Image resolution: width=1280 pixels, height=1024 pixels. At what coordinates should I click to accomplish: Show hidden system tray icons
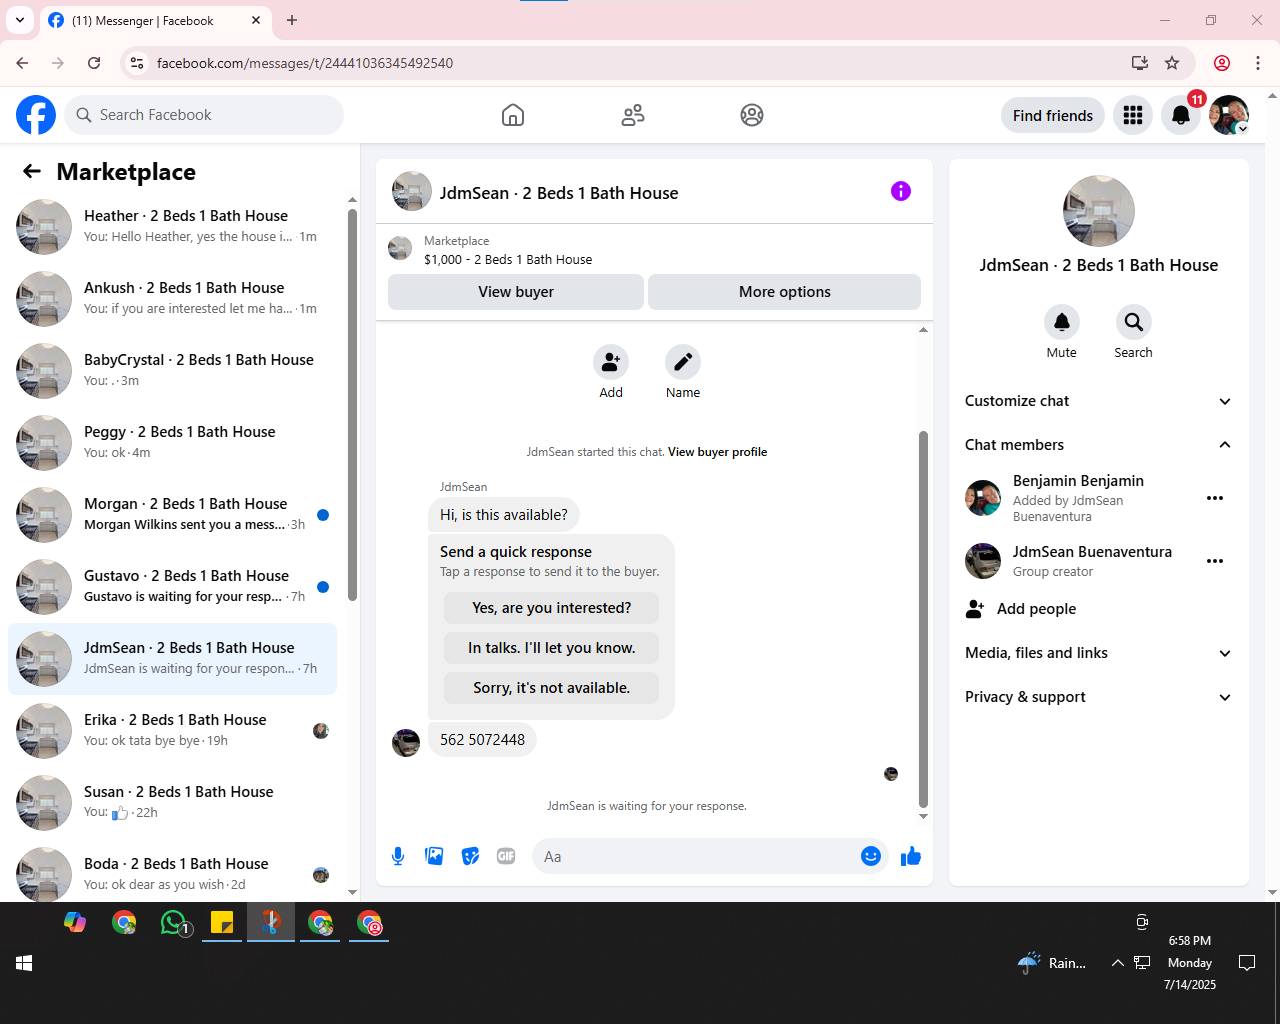coord(1117,963)
